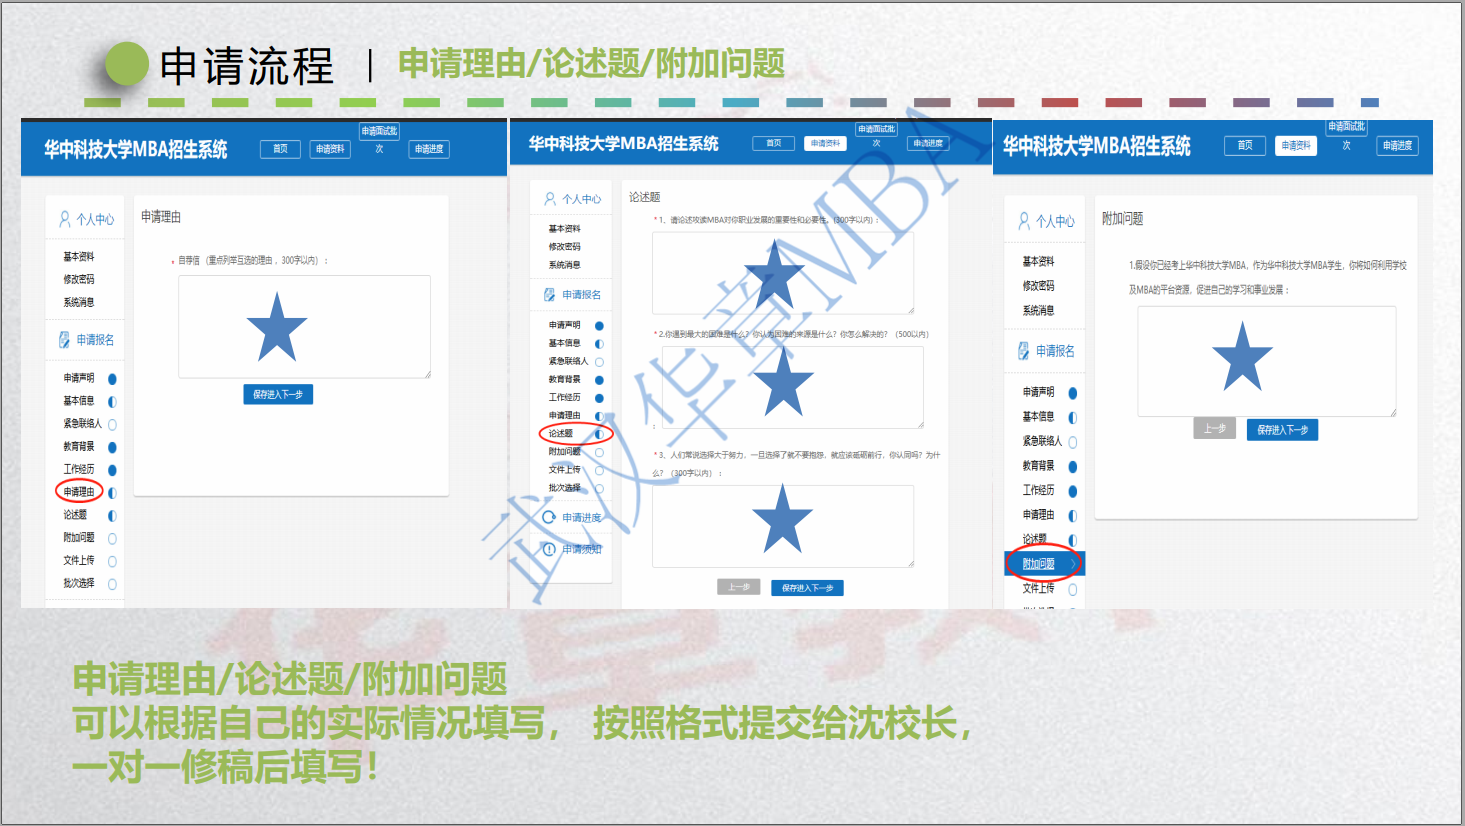
Task: Select 论述题 sidebar item on 申请理由 page
Action: (75, 515)
